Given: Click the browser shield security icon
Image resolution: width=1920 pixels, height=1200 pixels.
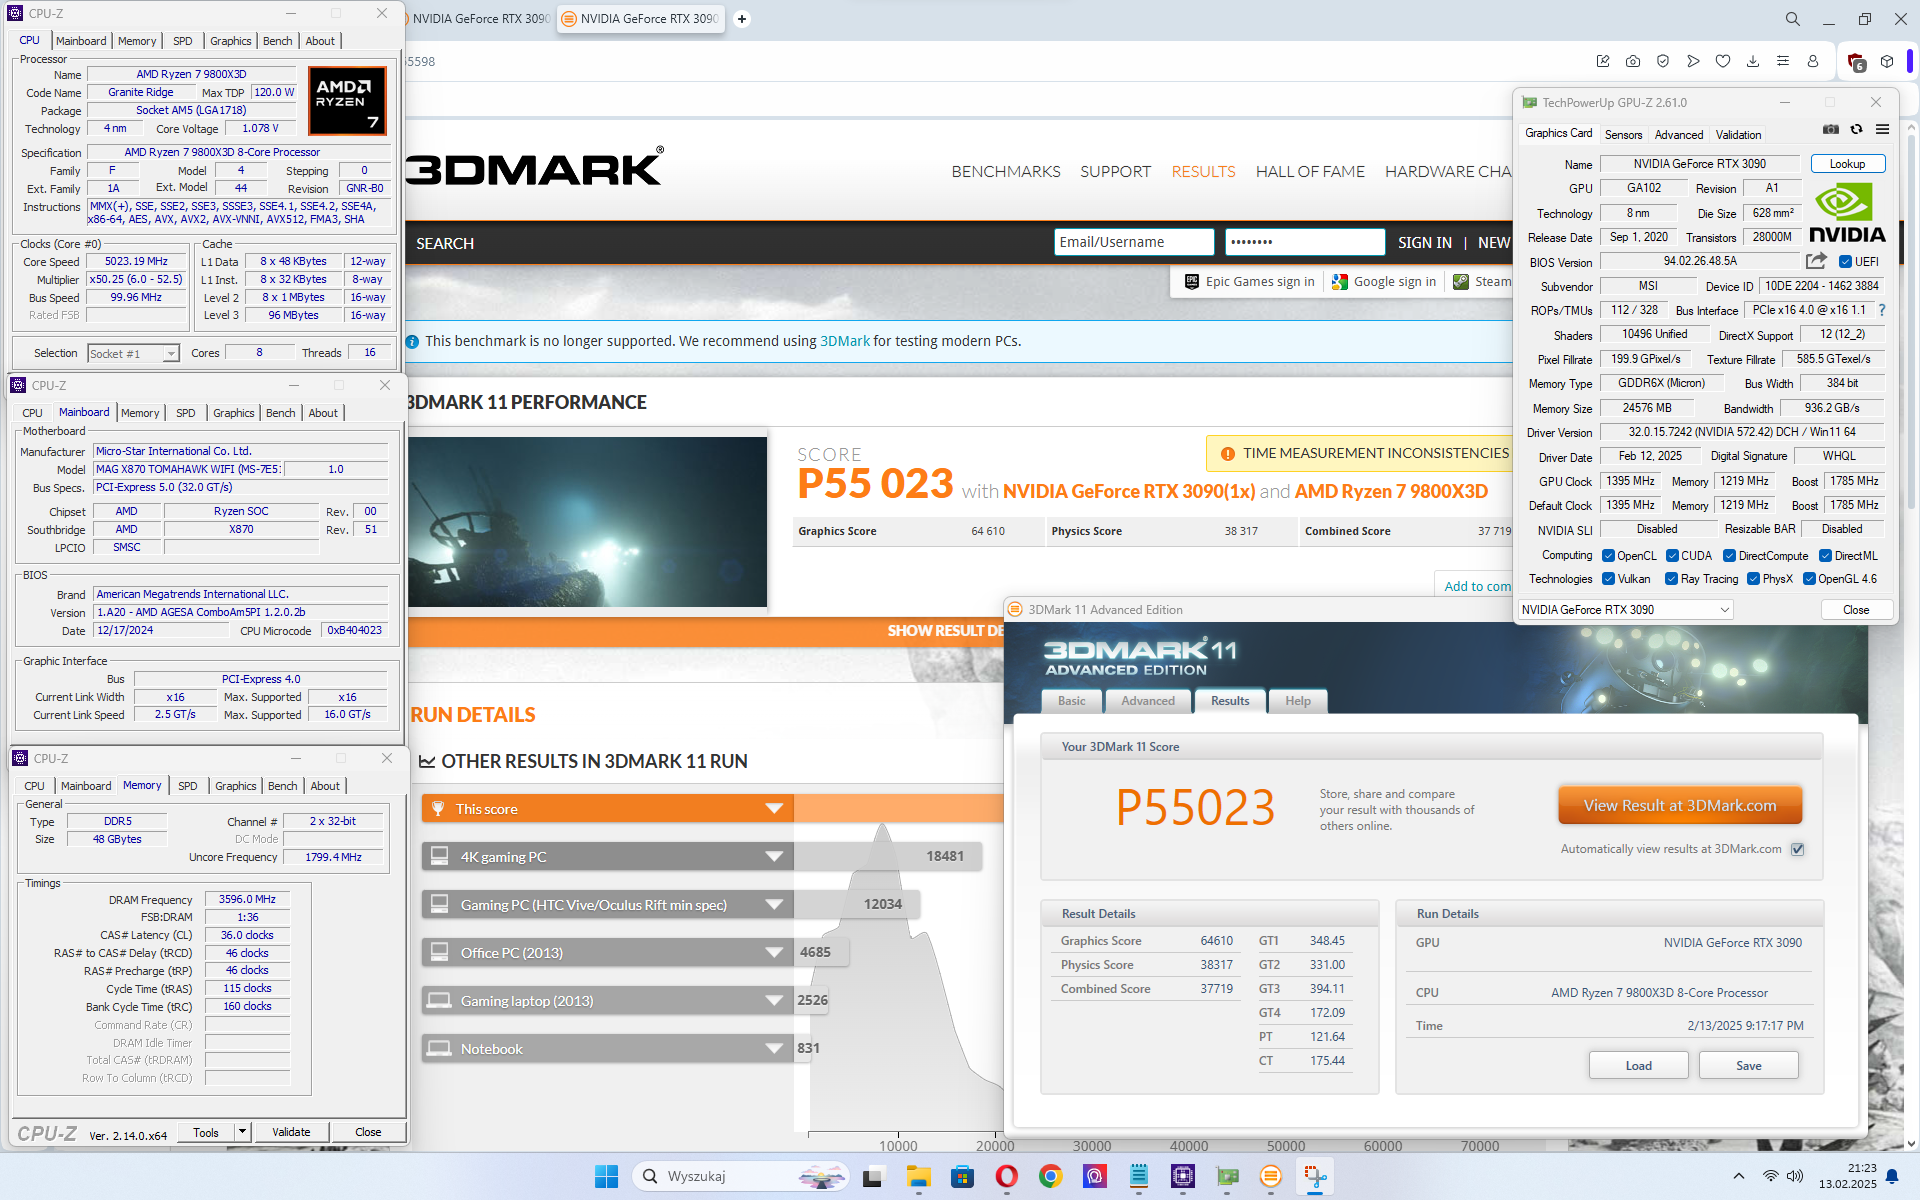Looking at the screenshot, I should point(1663,61).
